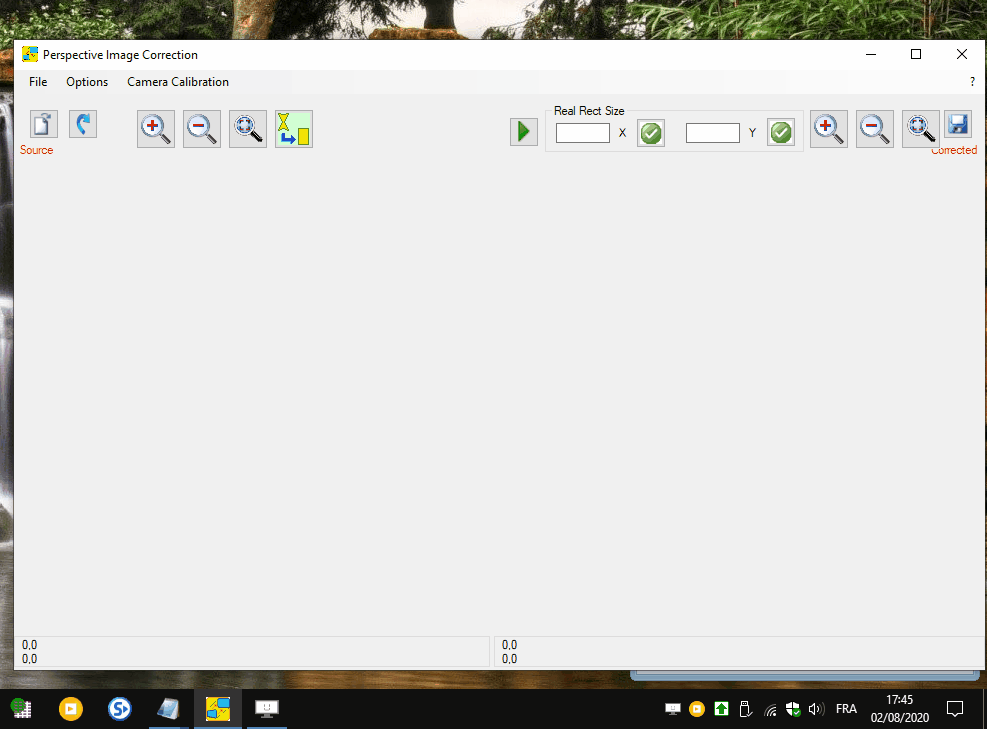The height and width of the screenshot is (729, 987).
Task: Click the question mark help item
Action: (x=972, y=82)
